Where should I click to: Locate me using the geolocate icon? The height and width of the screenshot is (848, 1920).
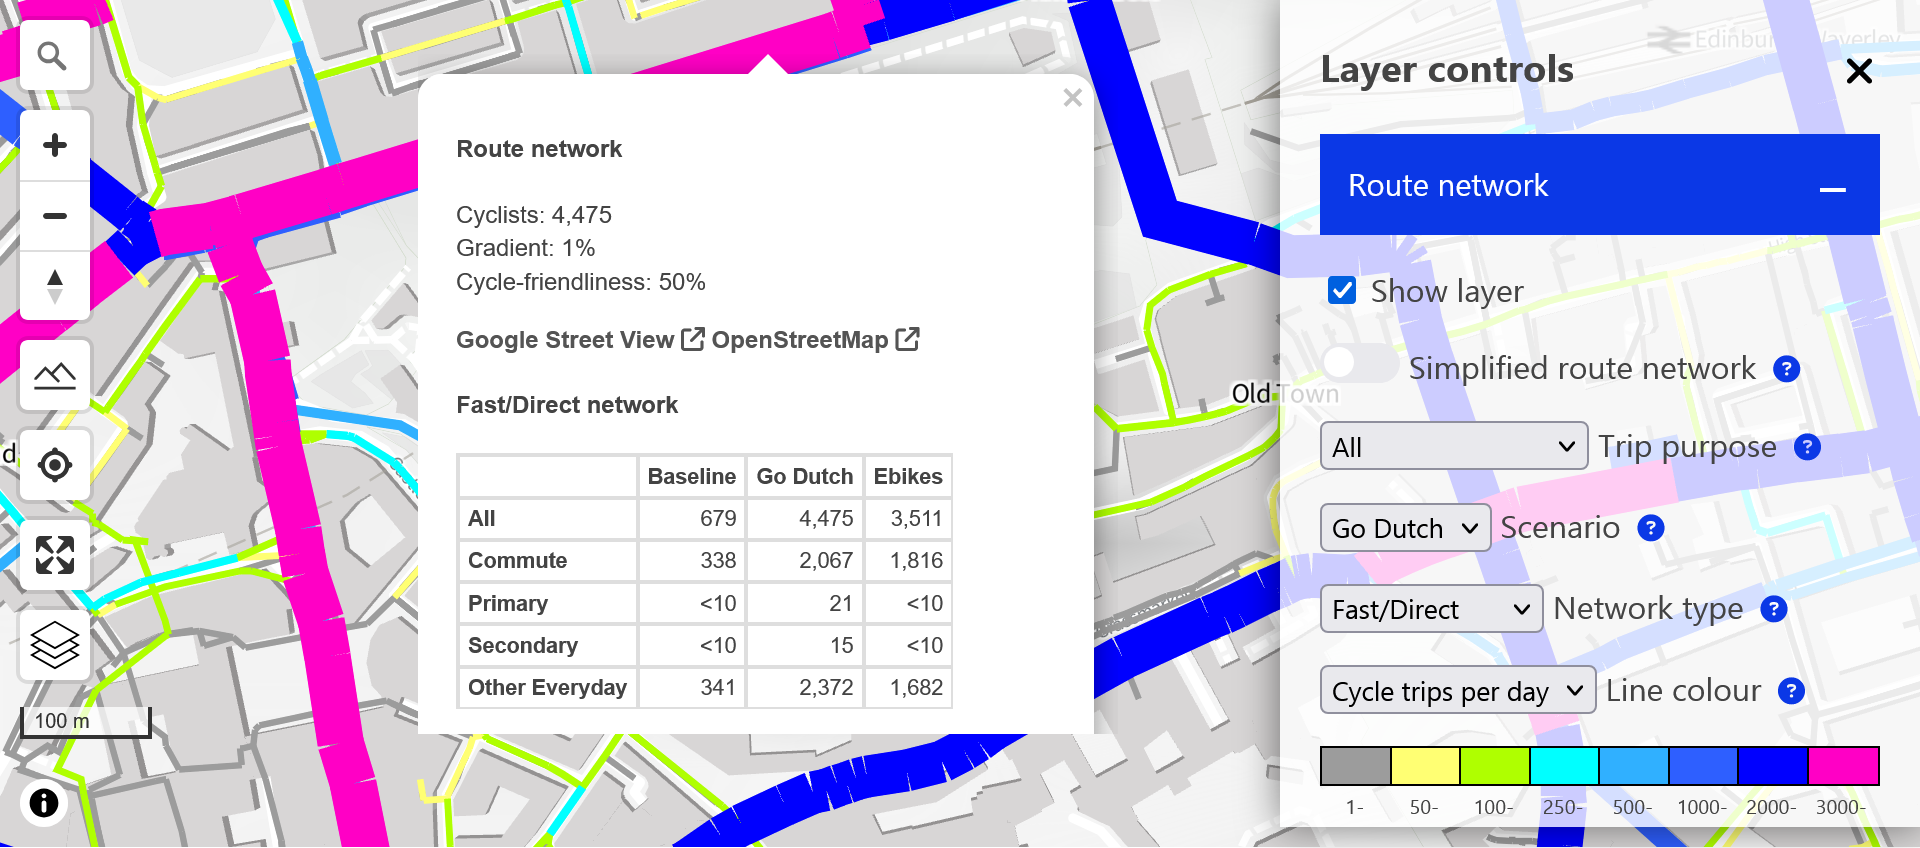click(55, 465)
